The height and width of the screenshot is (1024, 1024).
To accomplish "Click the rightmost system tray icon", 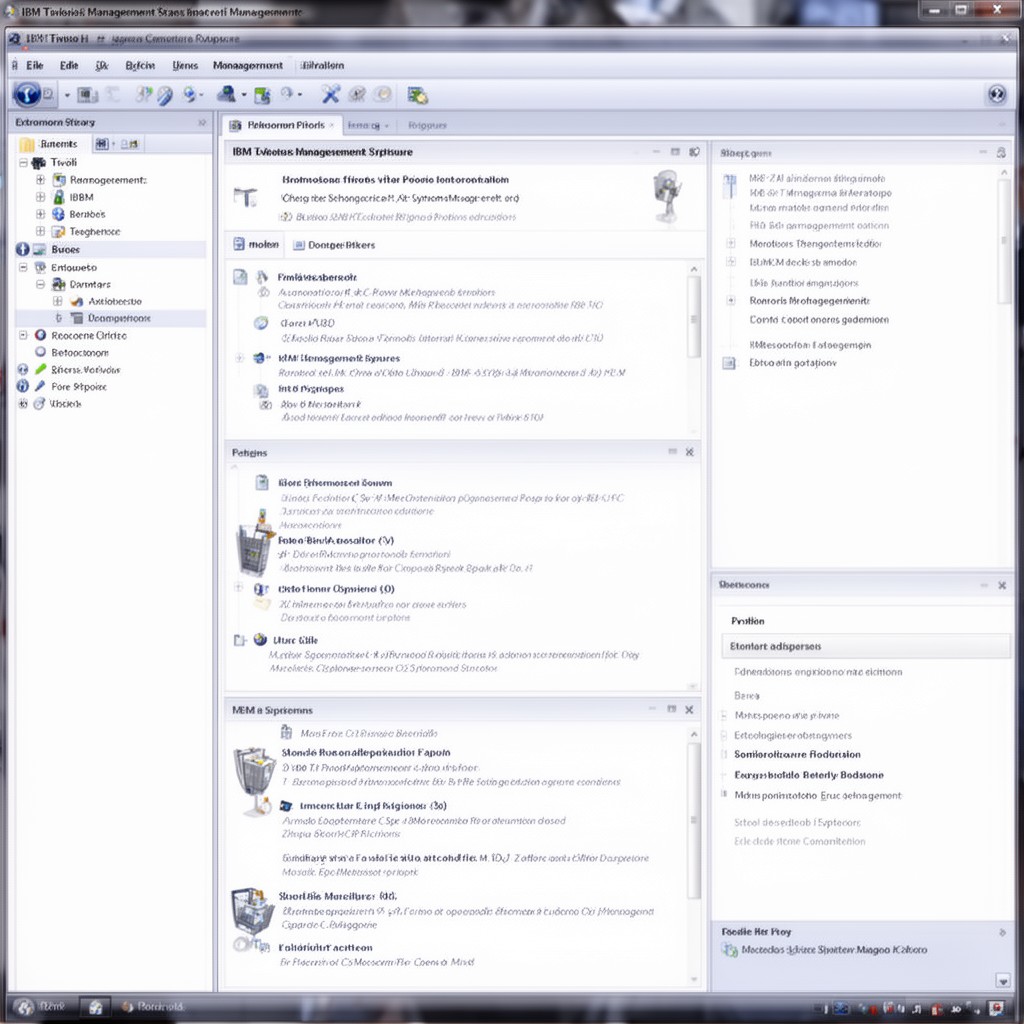I will 997,1009.
